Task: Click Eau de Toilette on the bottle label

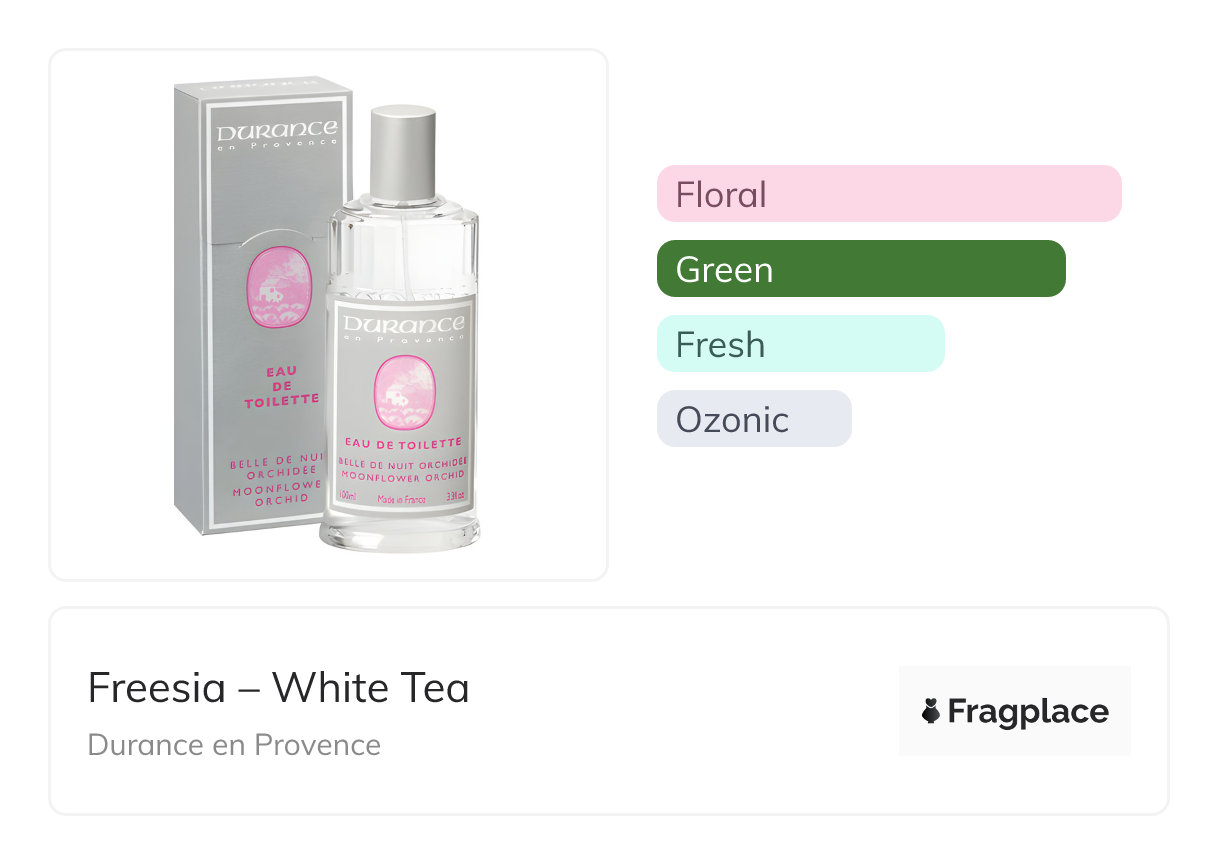Action: 403,442
